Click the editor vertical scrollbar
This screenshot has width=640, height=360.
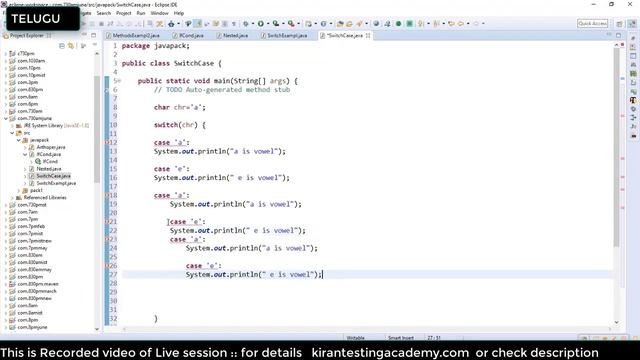[x=616, y=147]
